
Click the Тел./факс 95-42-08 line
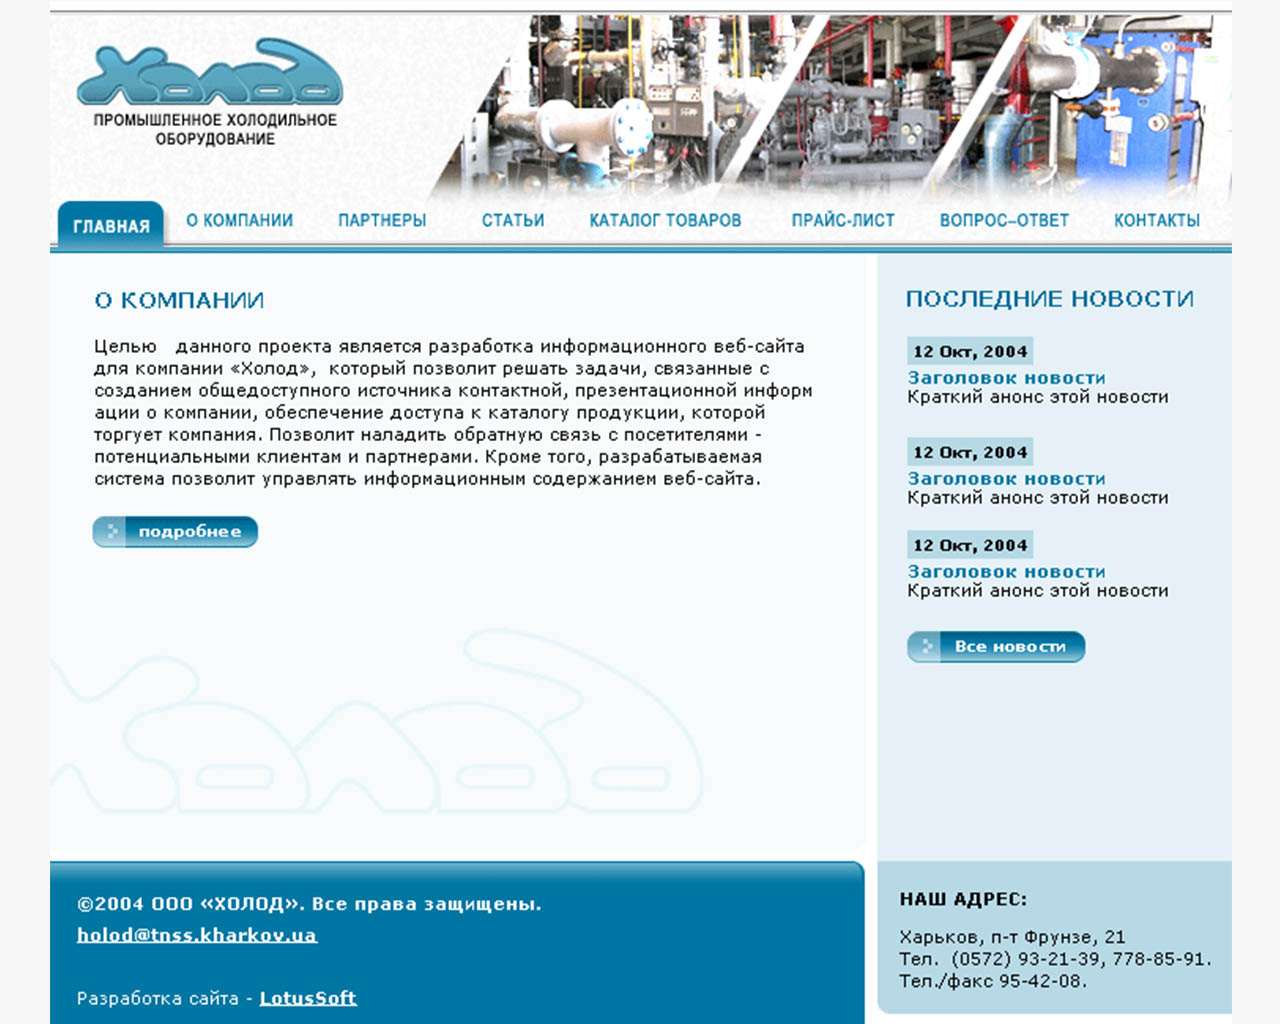(992, 981)
